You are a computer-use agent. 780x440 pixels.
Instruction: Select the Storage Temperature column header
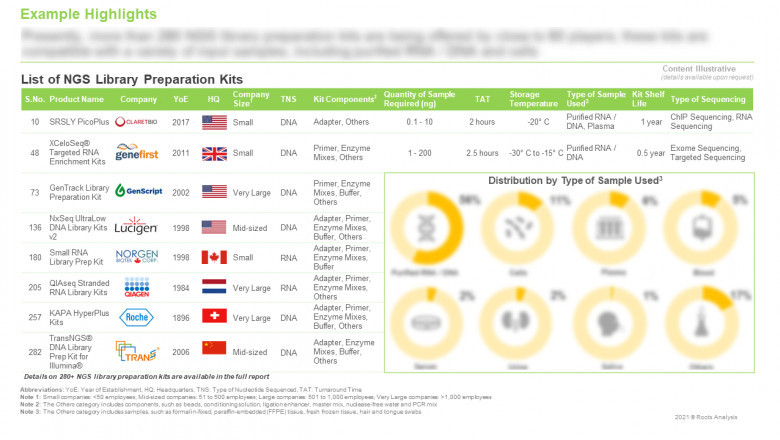(531, 99)
